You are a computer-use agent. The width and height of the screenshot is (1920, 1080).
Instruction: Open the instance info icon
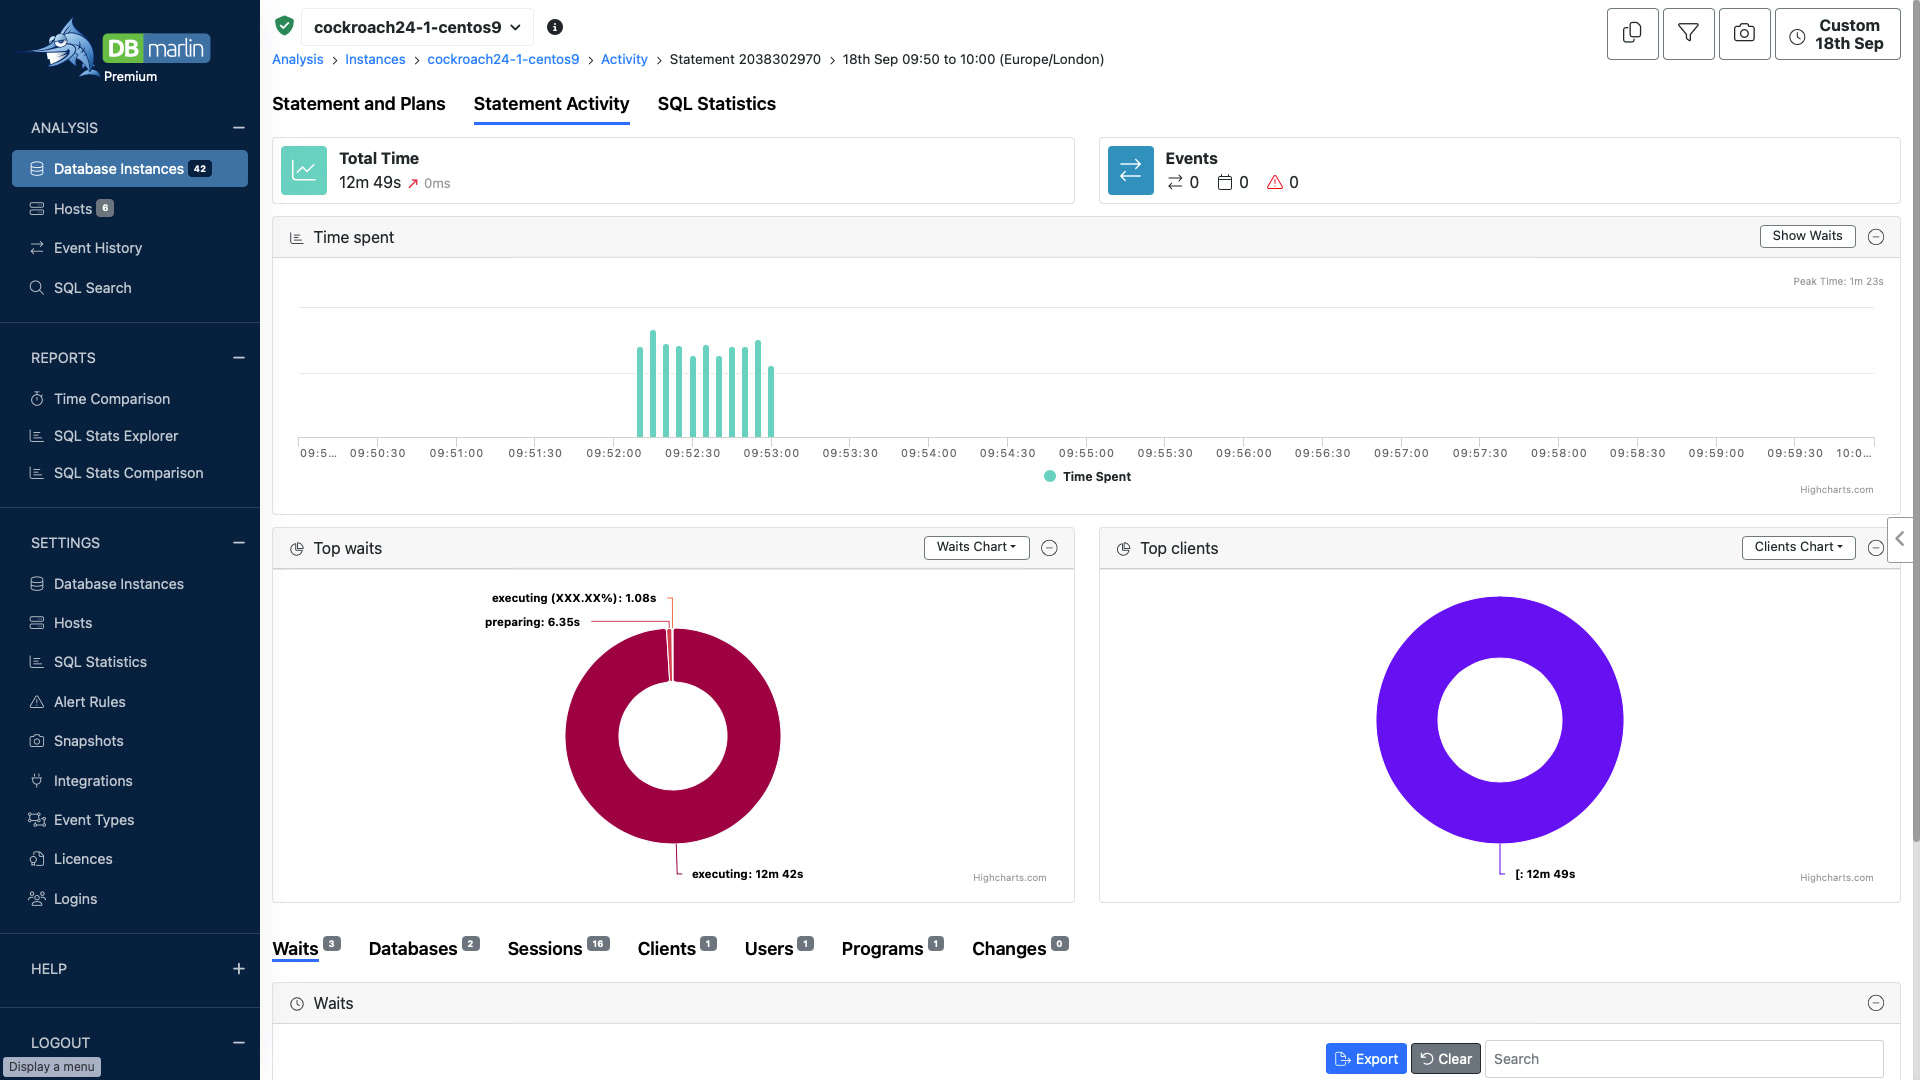[x=555, y=27]
